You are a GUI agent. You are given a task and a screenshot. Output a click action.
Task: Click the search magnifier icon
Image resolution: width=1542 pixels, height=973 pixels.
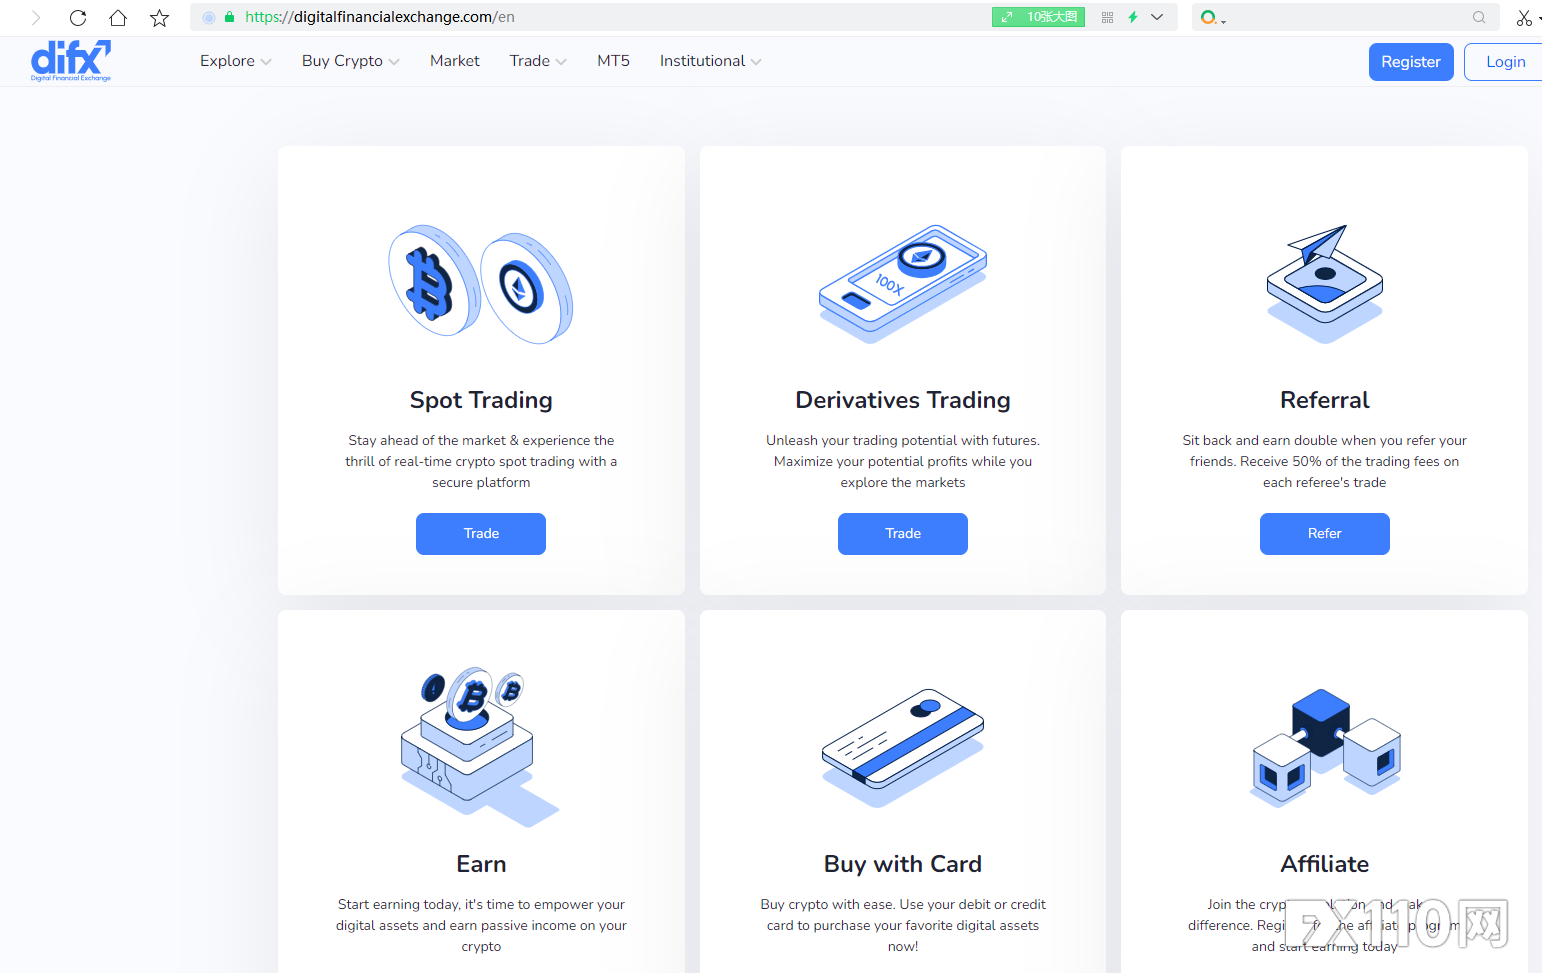(1479, 17)
